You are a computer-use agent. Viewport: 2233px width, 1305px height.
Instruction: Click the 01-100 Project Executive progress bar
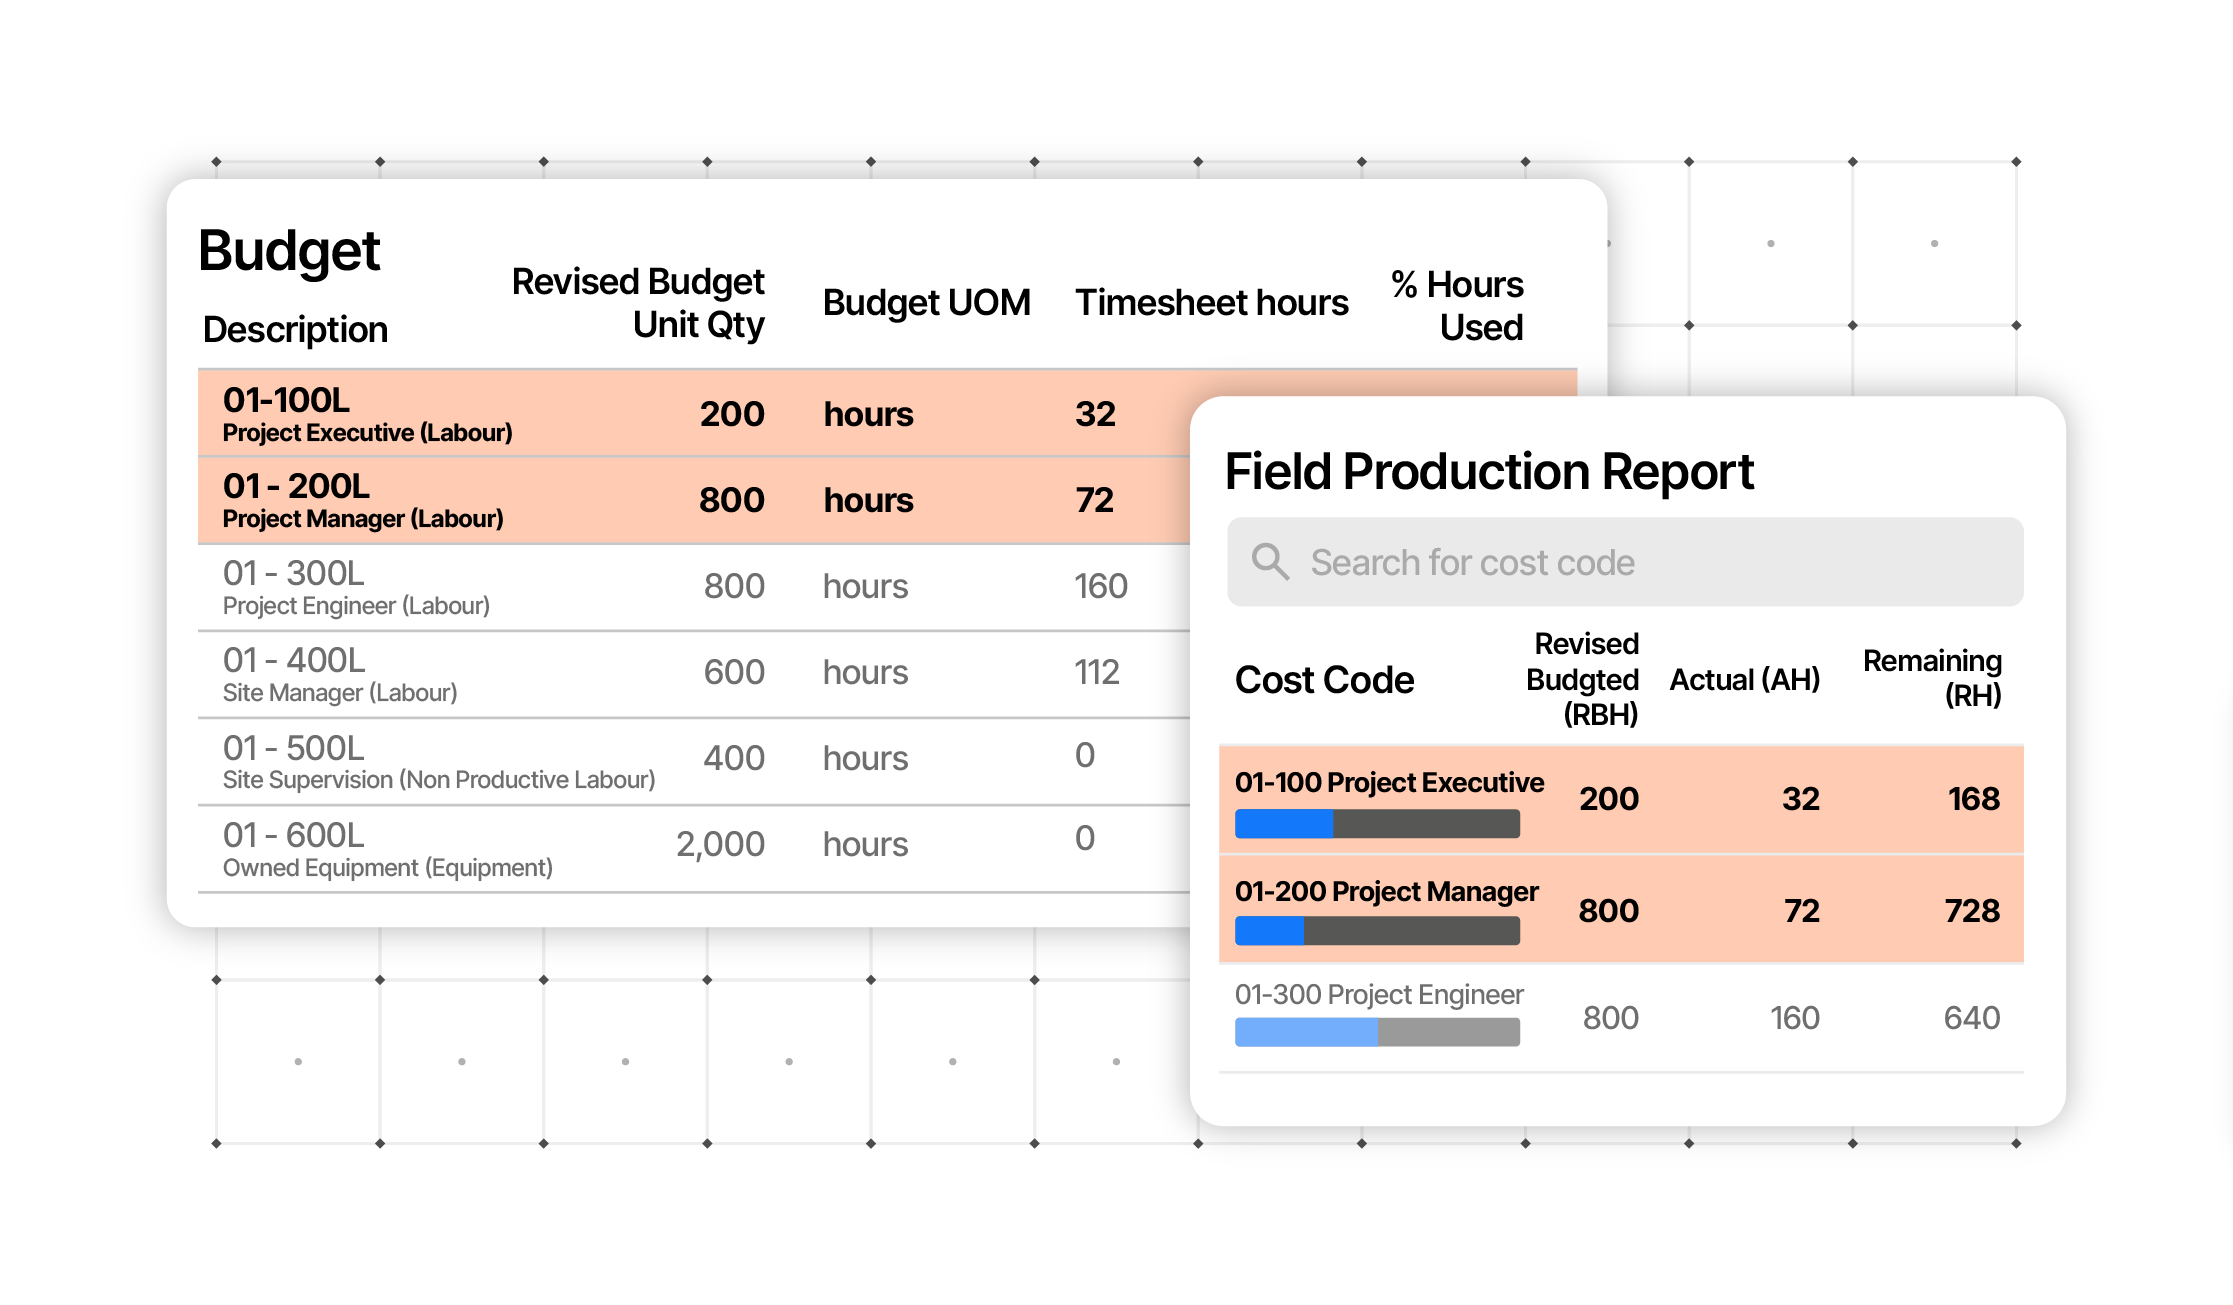click(1376, 823)
